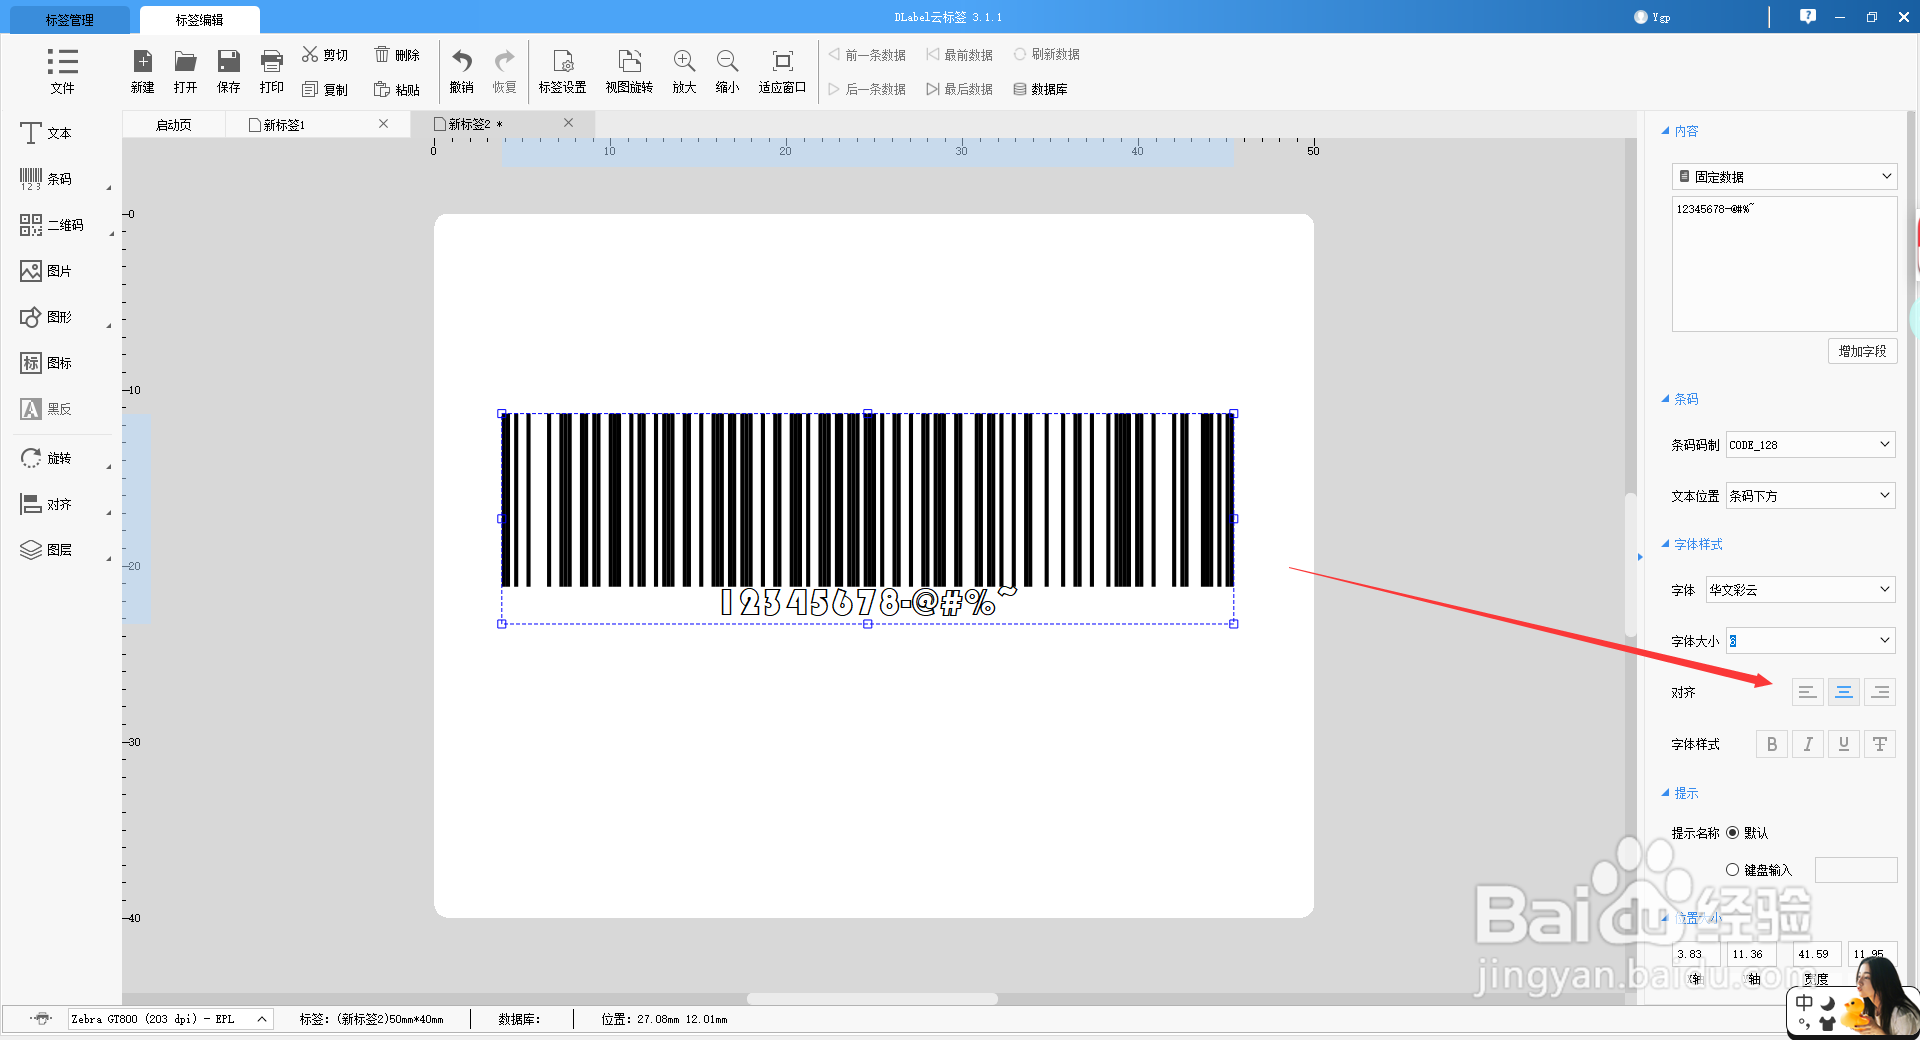Switch to the 标签编辑 tab

click(200, 20)
